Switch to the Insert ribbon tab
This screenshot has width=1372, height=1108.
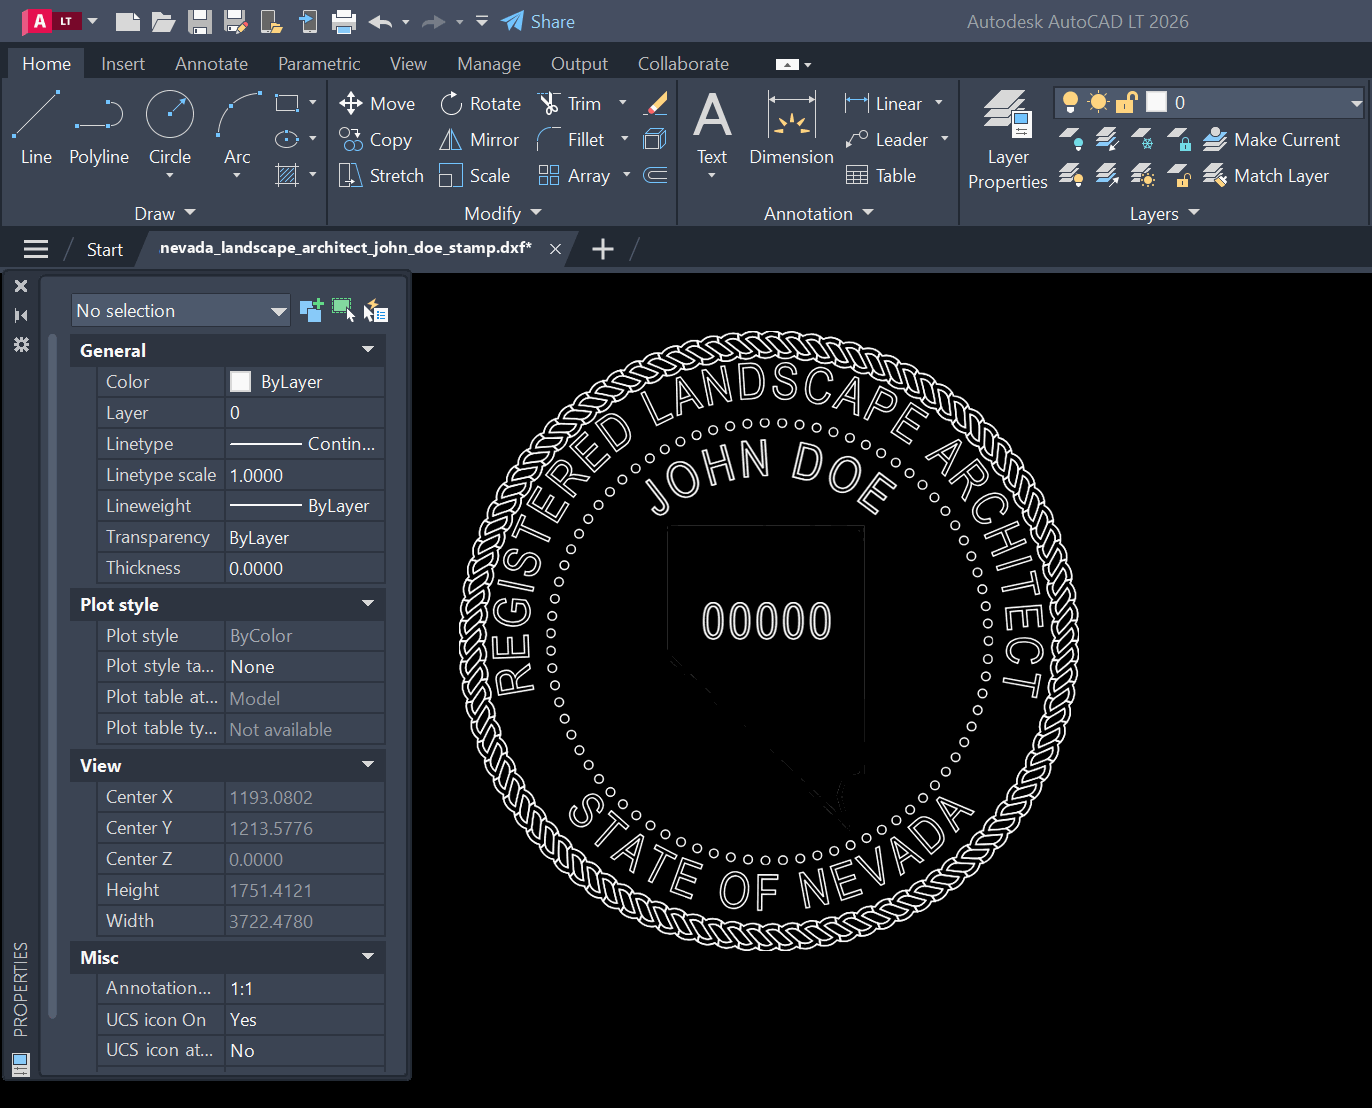point(123,63)
